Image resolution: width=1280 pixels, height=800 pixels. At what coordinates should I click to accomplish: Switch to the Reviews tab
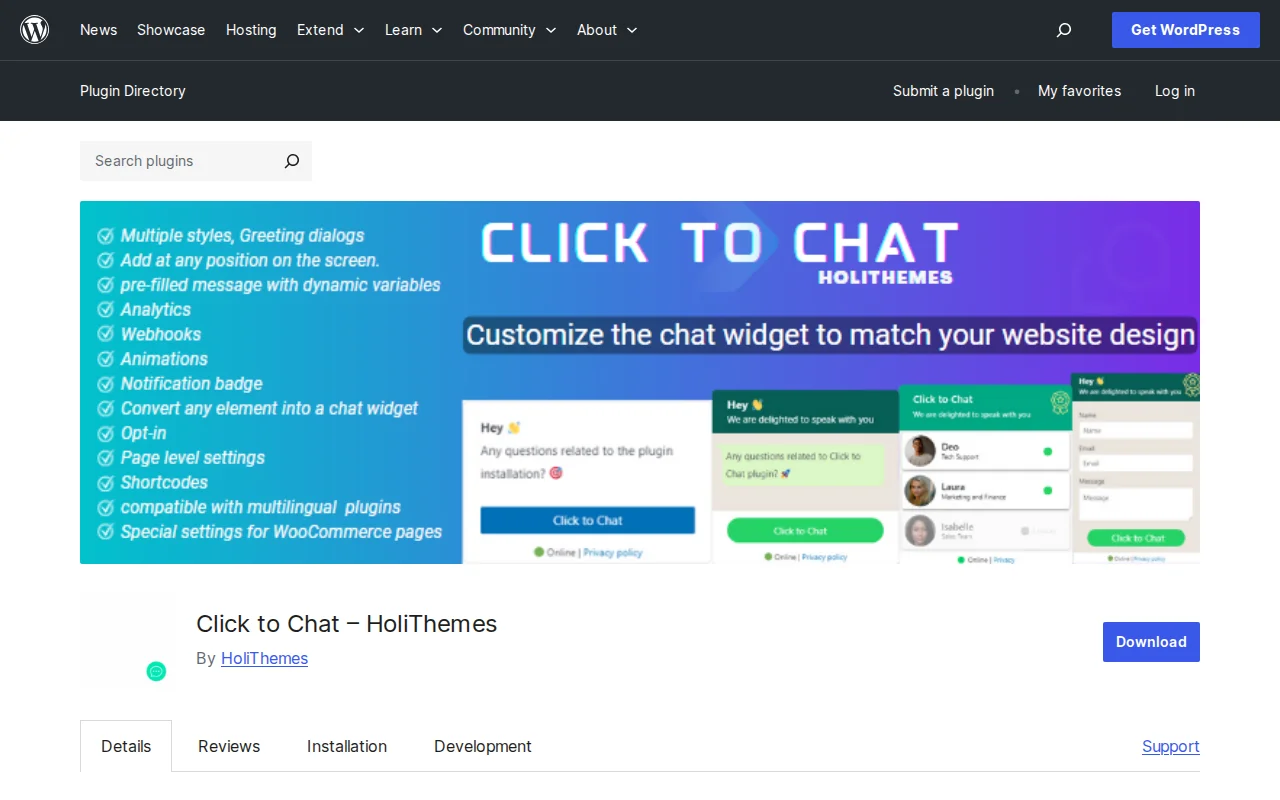[x=228, y=746]
